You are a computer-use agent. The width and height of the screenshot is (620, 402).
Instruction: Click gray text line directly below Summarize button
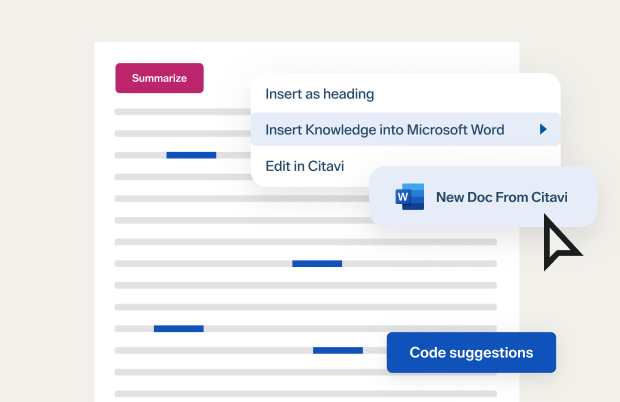tap(180, 111)
